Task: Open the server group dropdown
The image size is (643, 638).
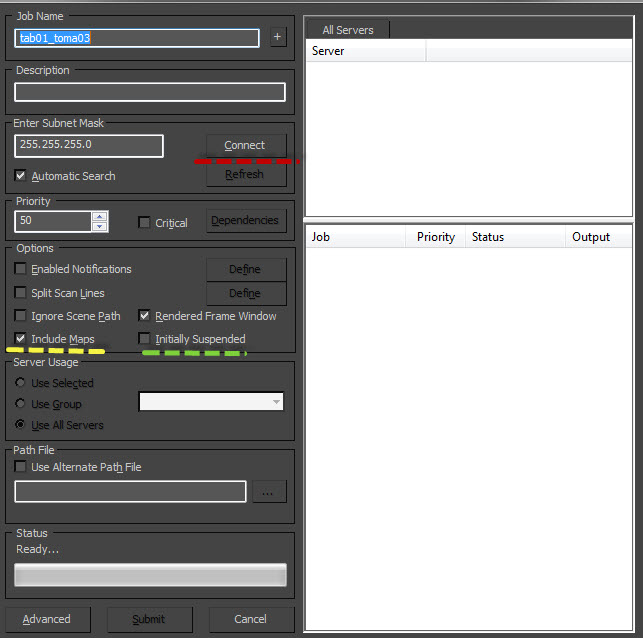Action: click(x=211, y=402)
